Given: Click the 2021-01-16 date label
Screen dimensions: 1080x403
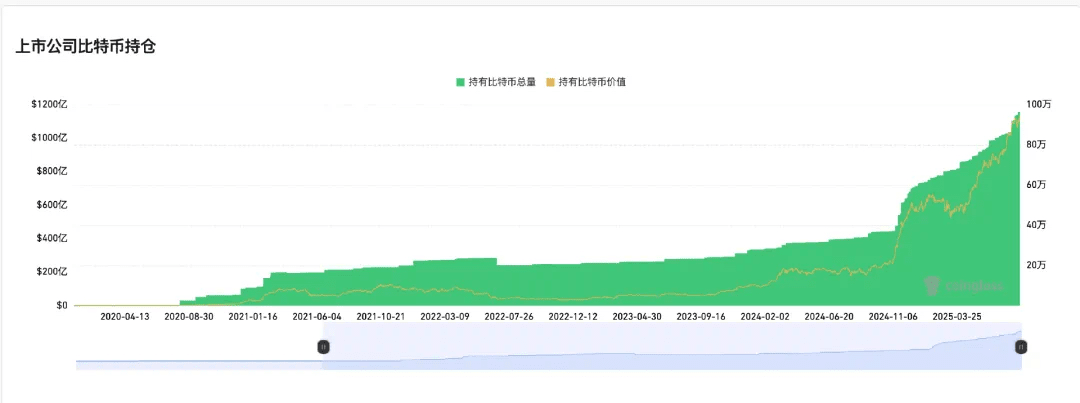Looking at the screenshot, I should coord(253,316).
